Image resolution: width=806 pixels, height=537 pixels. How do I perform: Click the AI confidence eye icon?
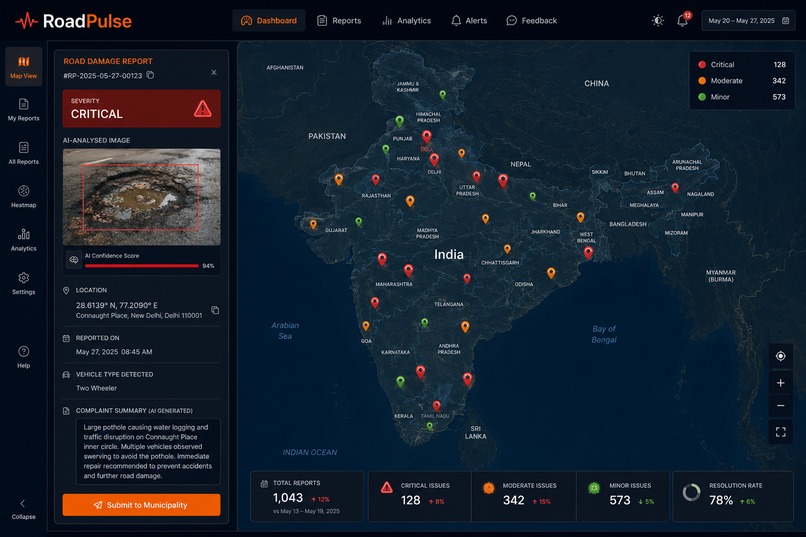click(74, 260)
